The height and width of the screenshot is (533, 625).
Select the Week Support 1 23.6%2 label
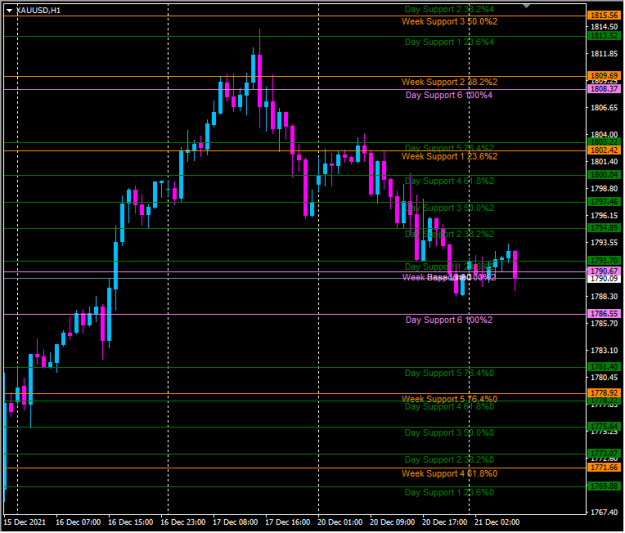(x=449, y=157)
